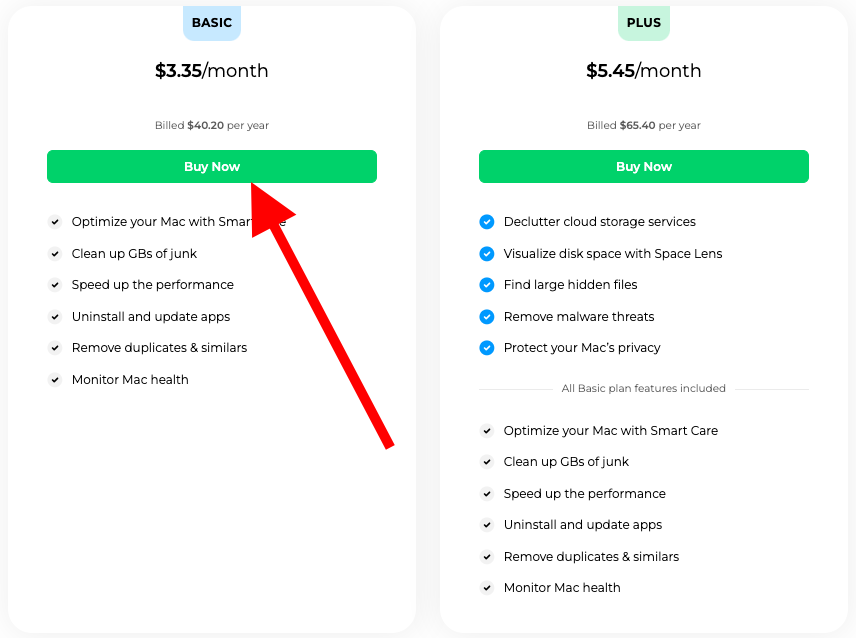Tap blue checkmark next to Protect your Mac's privacy
Image resolution: width=856 pixels, height=638 pixels.
[487, 348]
